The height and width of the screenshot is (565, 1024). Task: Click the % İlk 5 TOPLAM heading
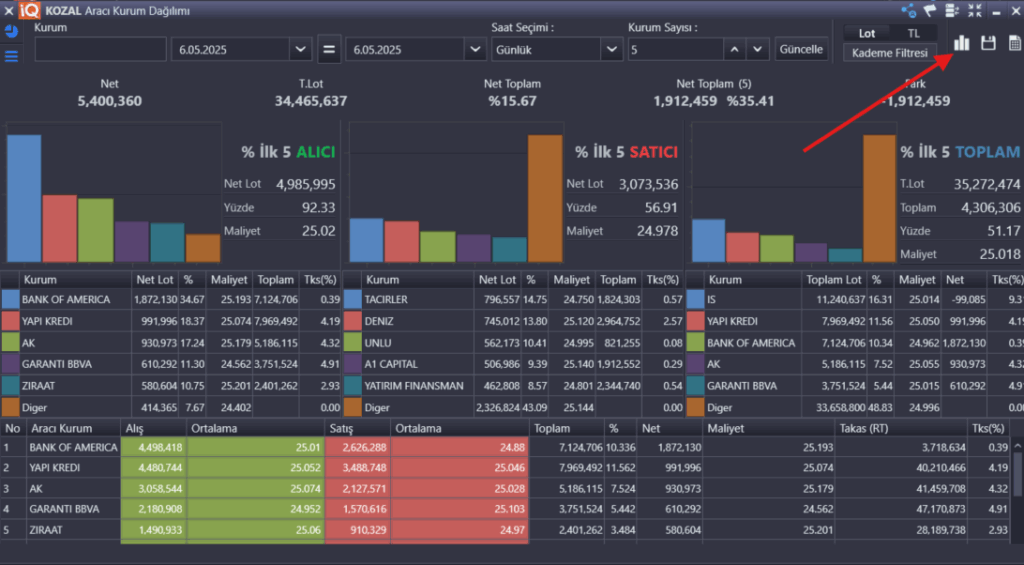(x=960, y=152)
